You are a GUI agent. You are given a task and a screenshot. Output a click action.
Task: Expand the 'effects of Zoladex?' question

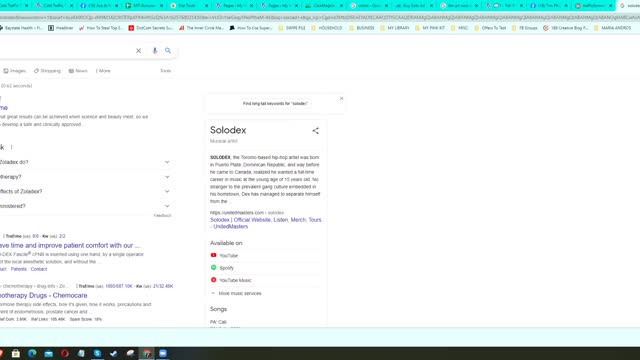click(85, 191)
